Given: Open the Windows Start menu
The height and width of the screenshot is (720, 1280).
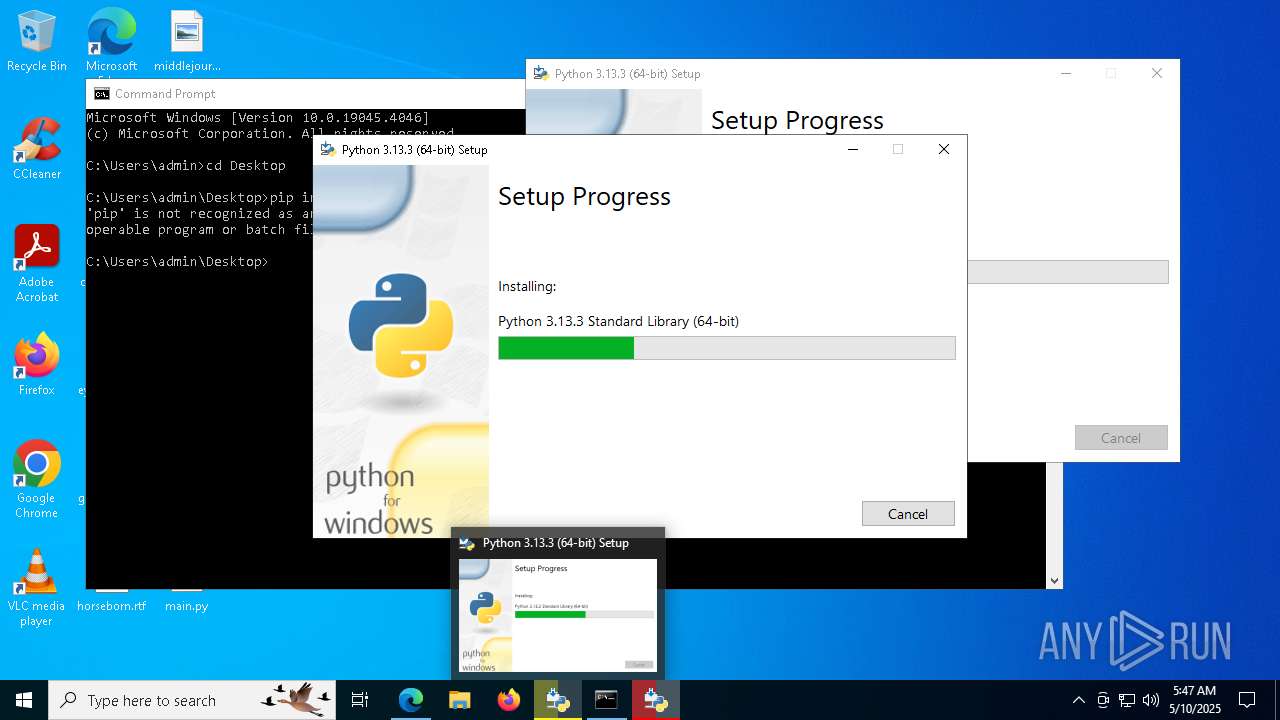Looking at the screenshot, I should [24, 700].
